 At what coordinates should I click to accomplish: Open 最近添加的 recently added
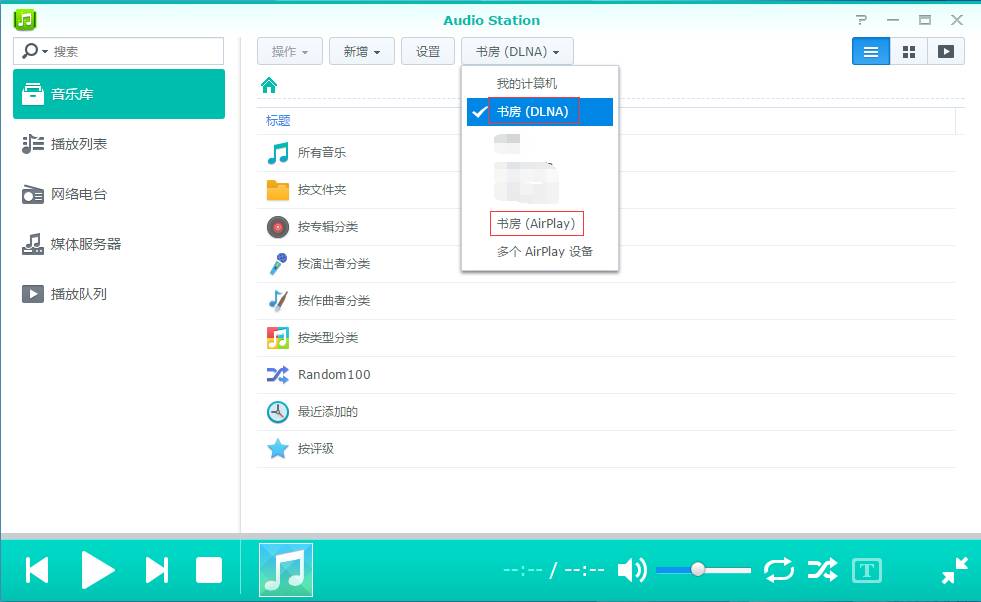point(606,412)
